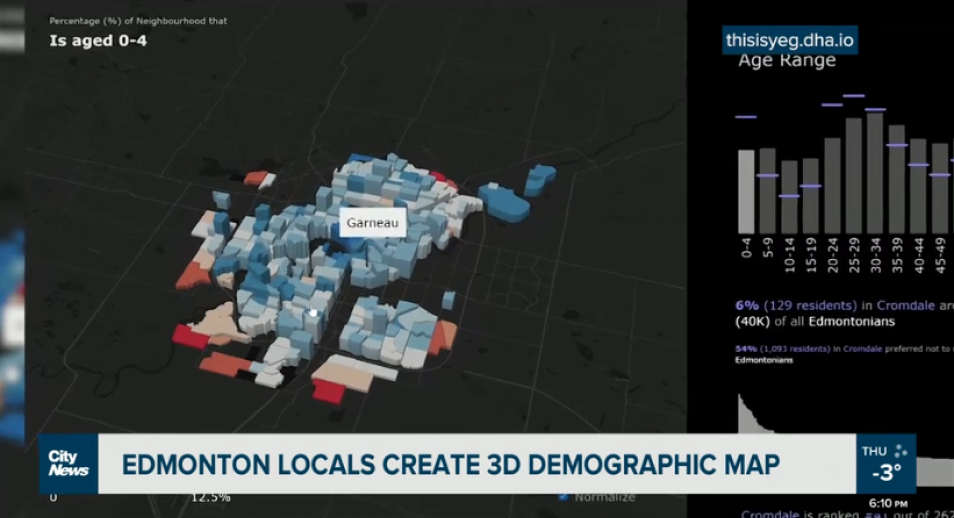Click '(40K) of all Edmontonians' text
This screenshot has height=518, width=954.
click(815, 321)
